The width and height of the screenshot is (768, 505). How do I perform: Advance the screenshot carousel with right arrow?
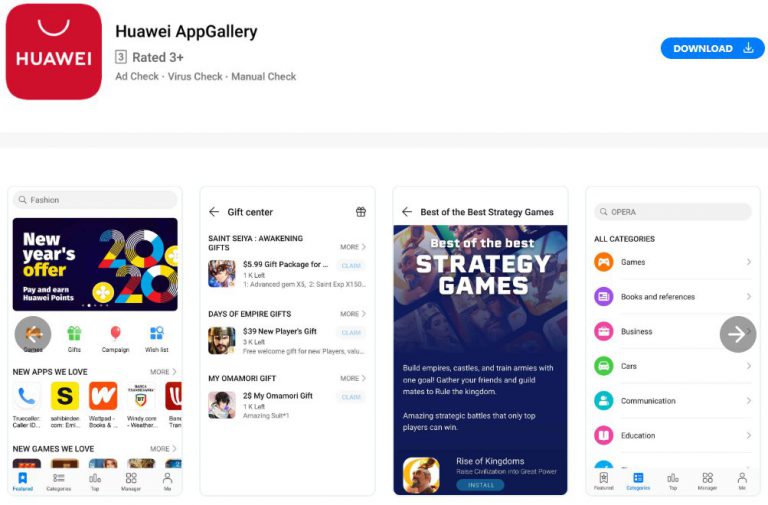[x=738, y=334]
